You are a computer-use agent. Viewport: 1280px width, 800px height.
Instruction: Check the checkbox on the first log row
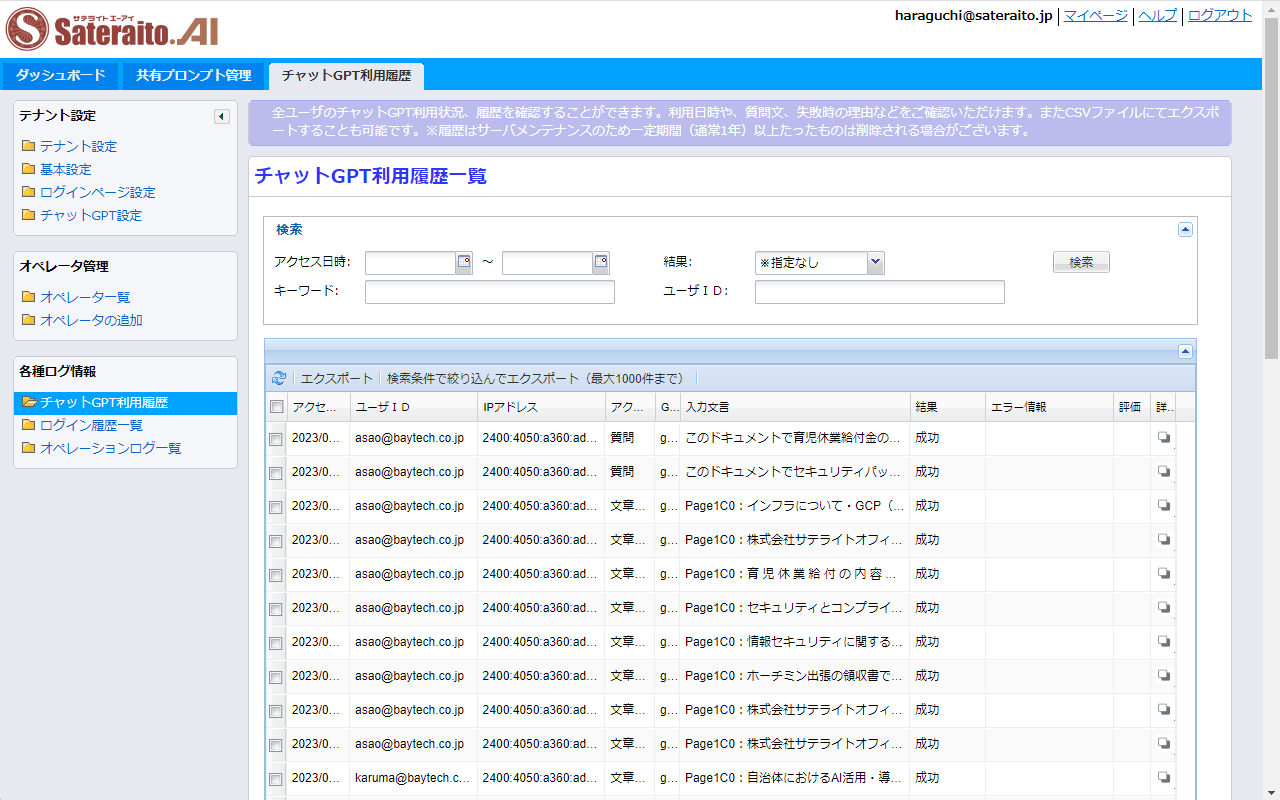pyautogui.click(x=275, y=437)
